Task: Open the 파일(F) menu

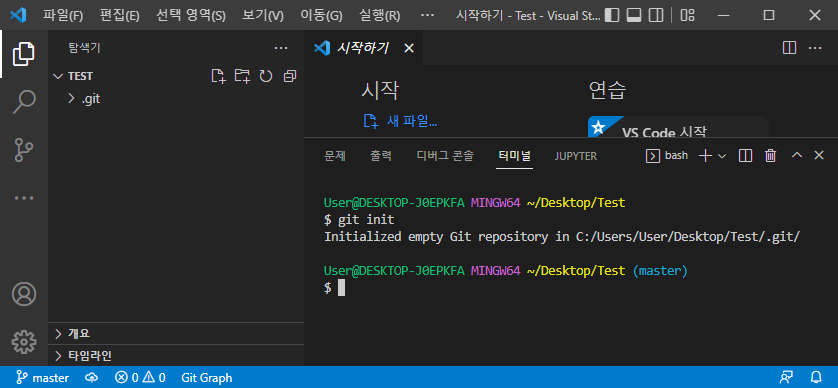Action: click(x=63, y=15)
